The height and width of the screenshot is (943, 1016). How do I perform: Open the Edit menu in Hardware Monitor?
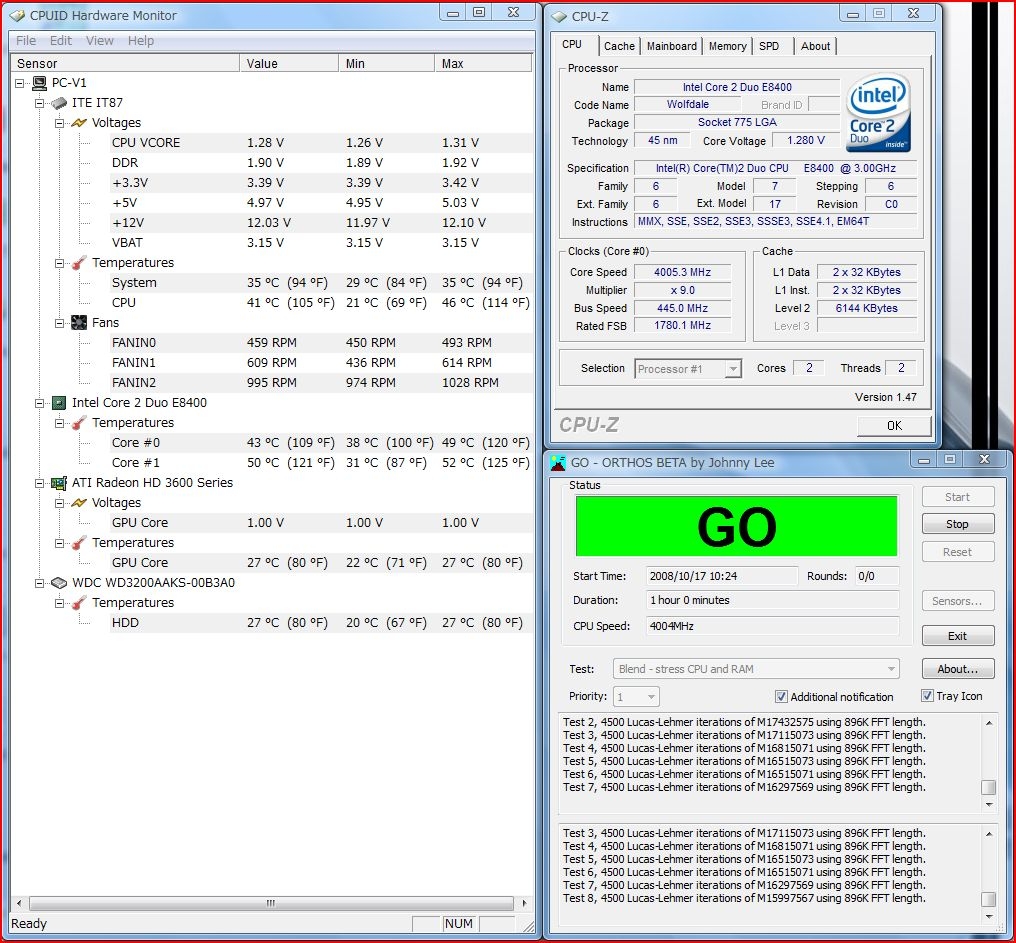tap(61, 41)
